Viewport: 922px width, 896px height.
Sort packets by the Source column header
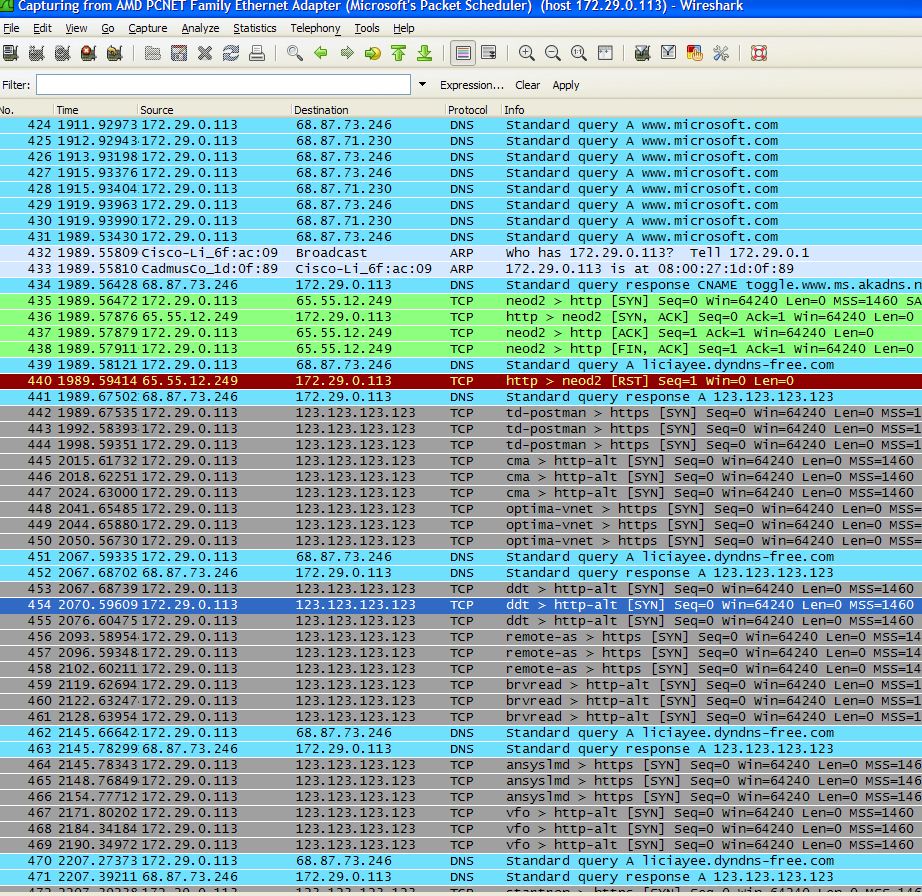214,110
